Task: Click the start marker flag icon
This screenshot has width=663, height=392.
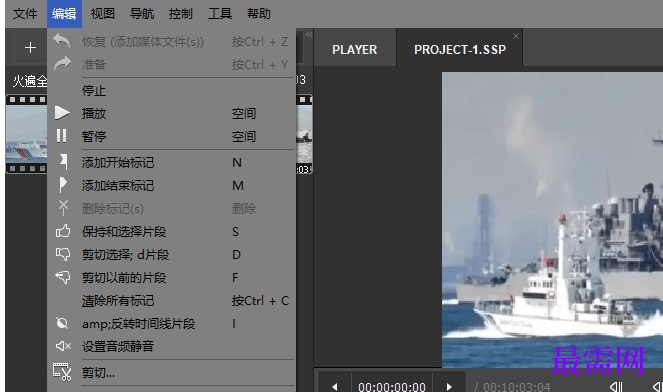Action: [63, 162]
